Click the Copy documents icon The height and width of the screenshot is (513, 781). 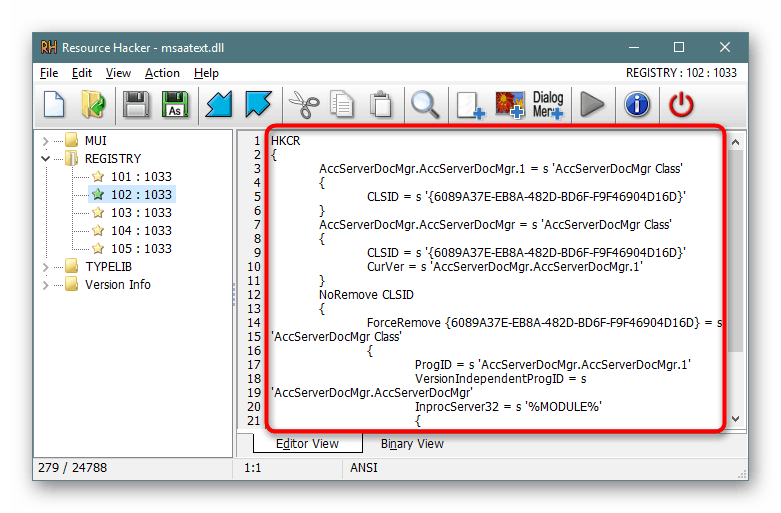pyautogui.click(x=342, y=105)
